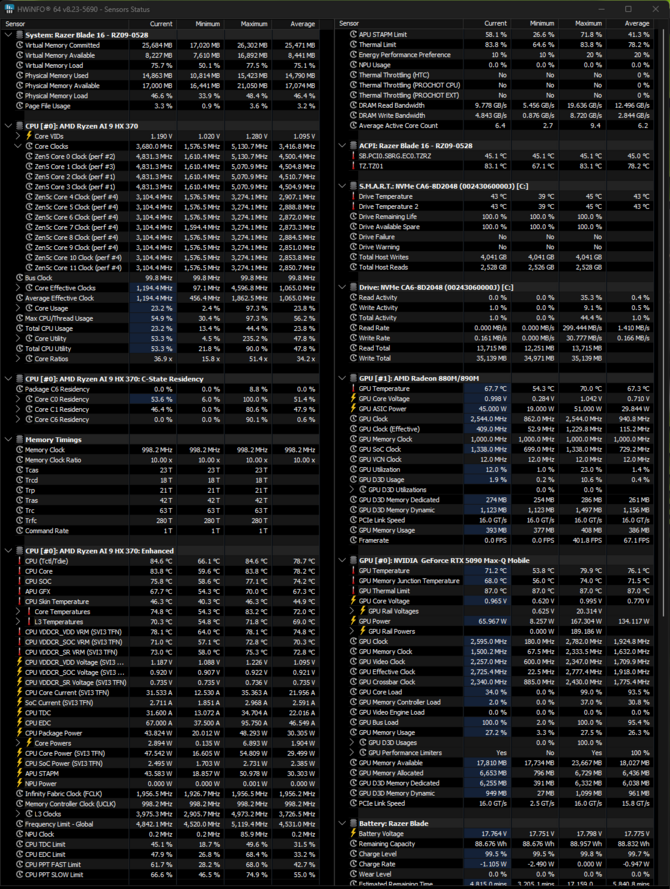Collapse the System: Razer Blade 16 group
The height and width of the screenshot is (889, 670).
coord(8,35)
